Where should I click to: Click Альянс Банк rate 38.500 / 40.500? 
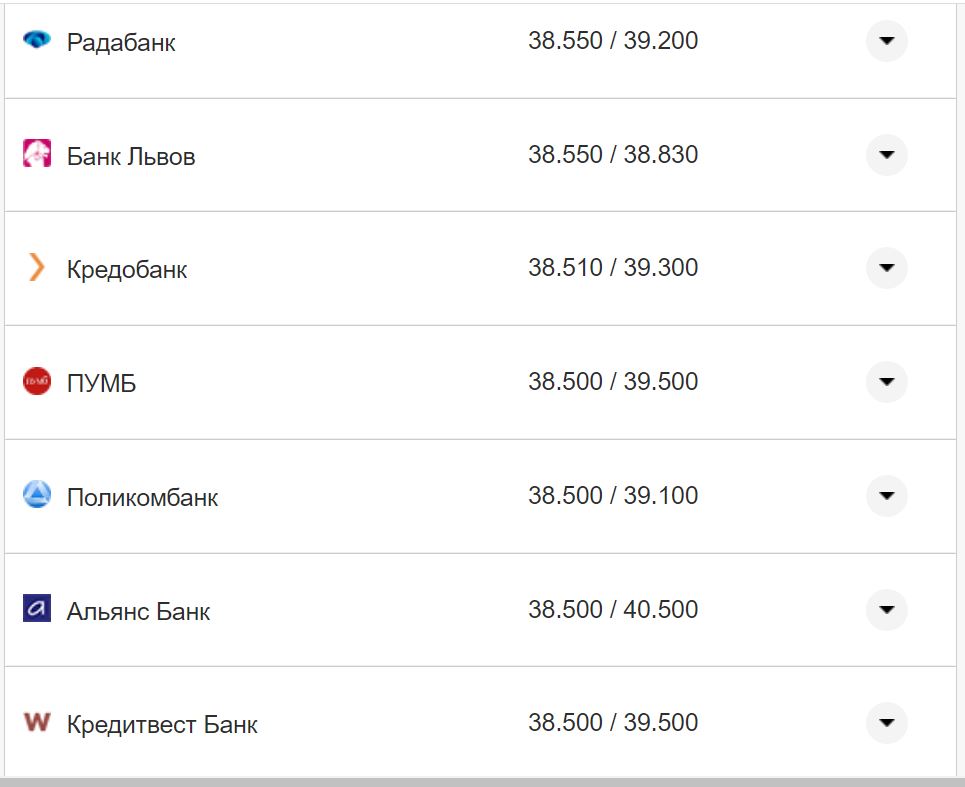click(x=613, y=609)
